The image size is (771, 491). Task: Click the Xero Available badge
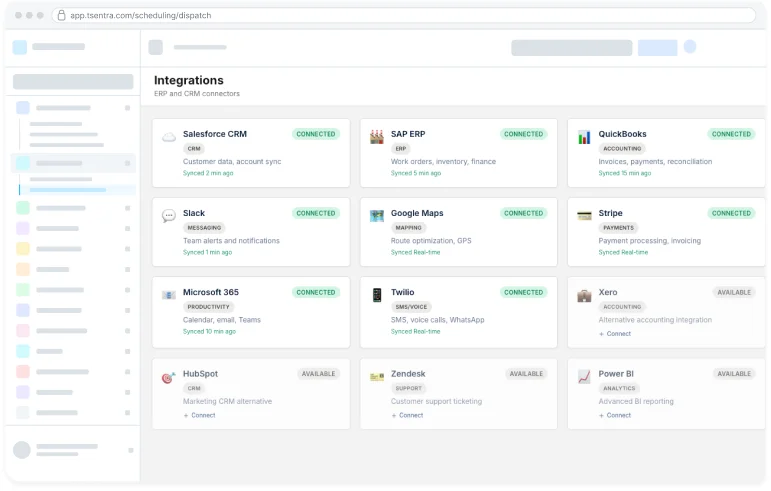coord(734,292)
